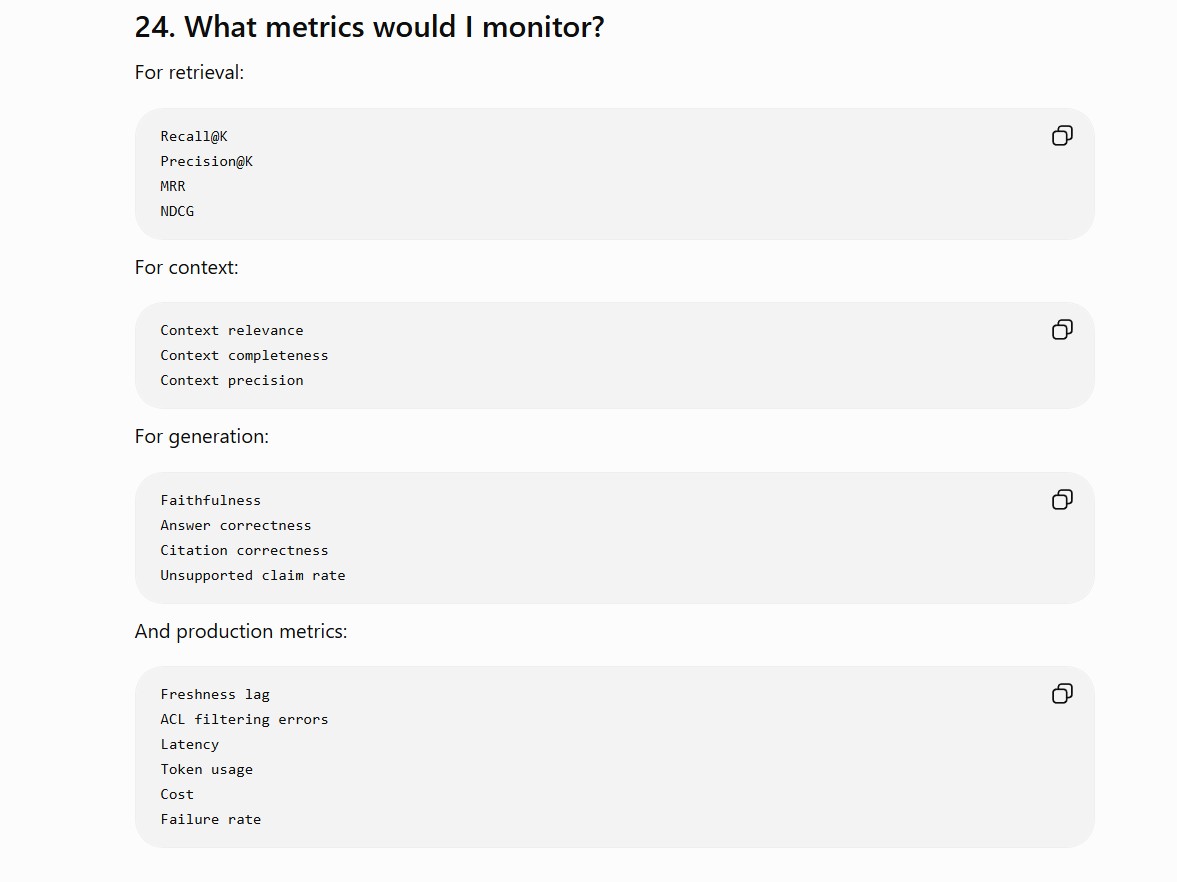
Task: Click the heading "24. What metrics would I monitor?"
Action: click(x=369, y=27)
